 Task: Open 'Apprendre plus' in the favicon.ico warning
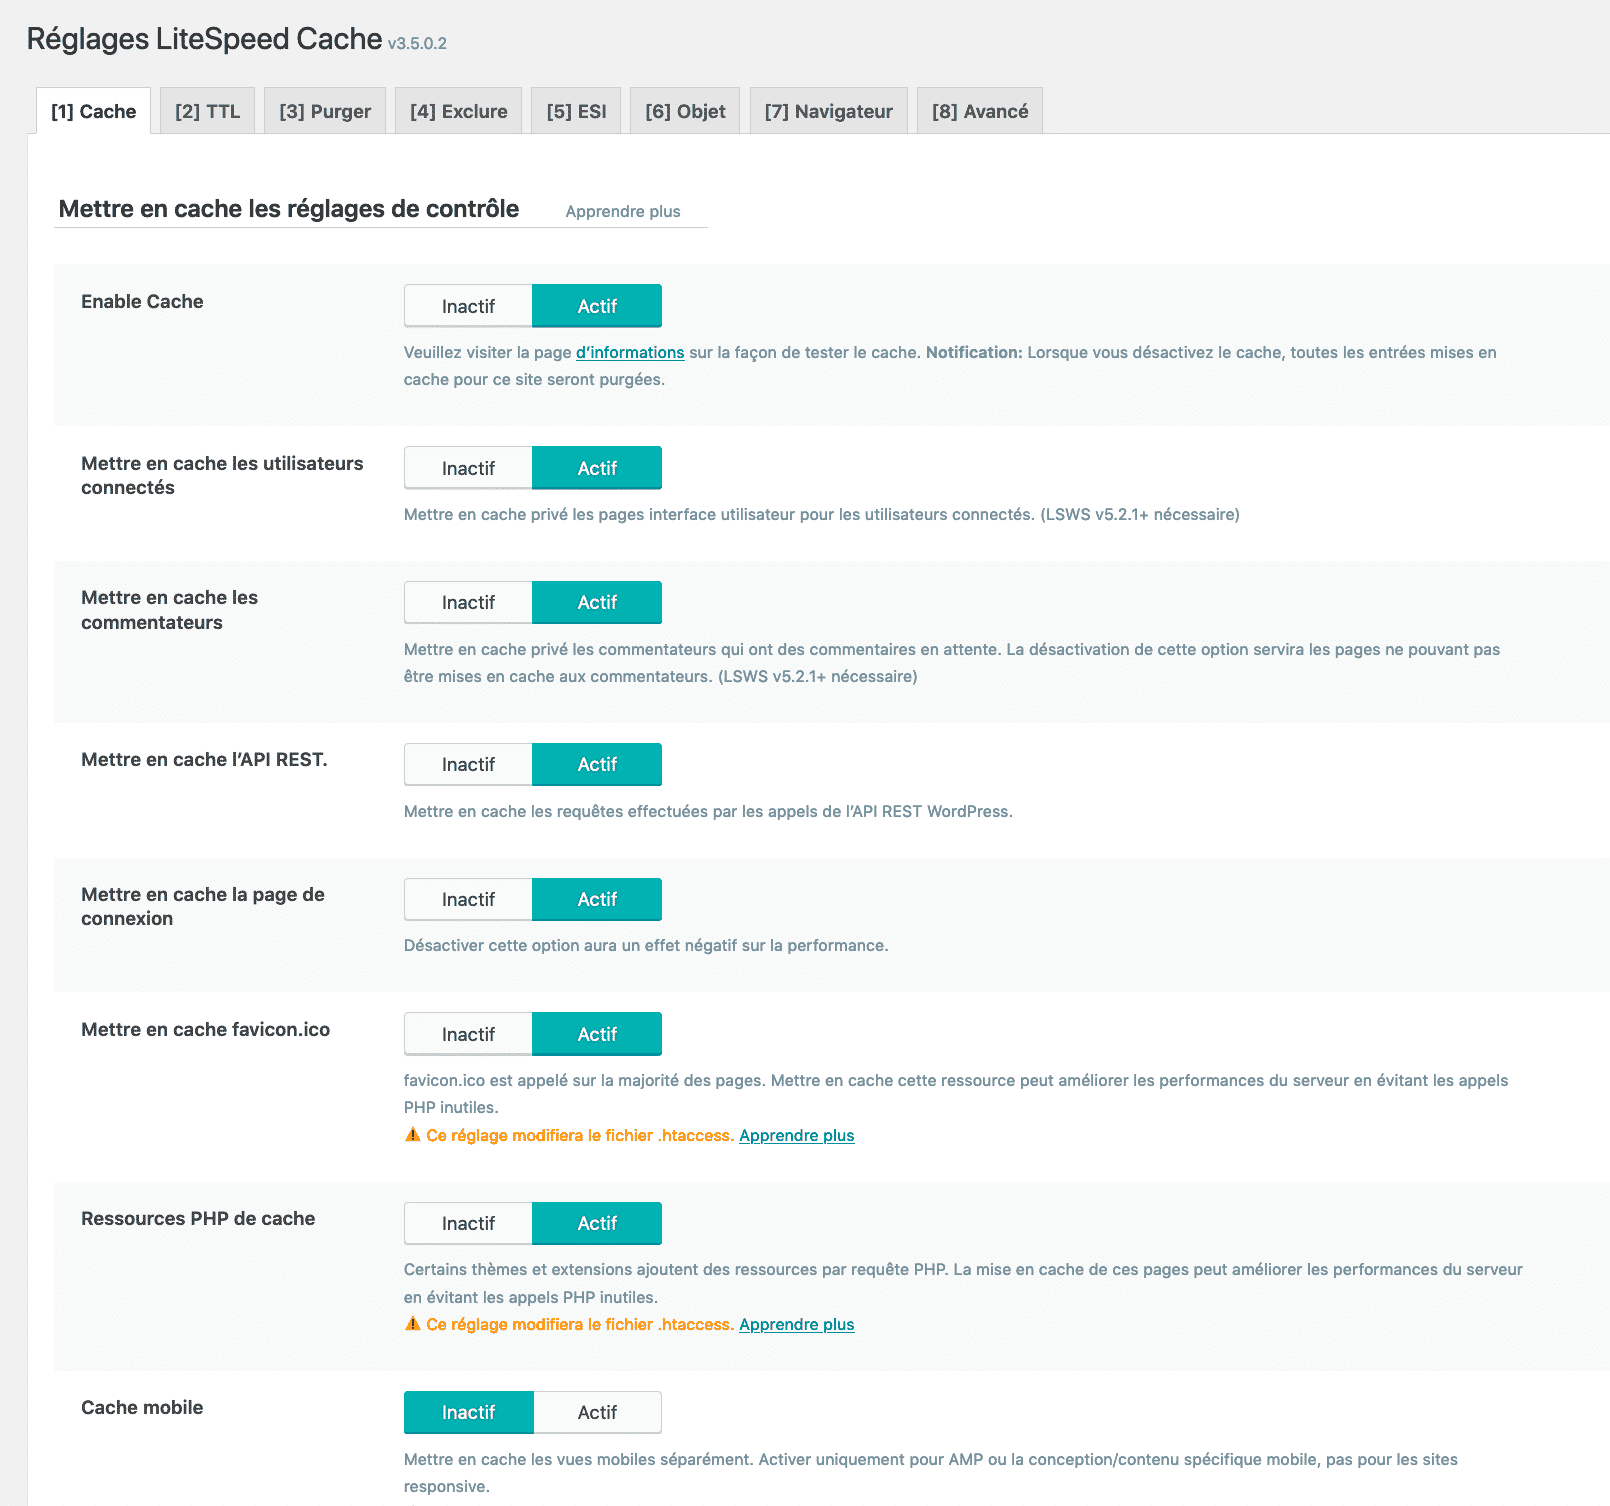796,1135
